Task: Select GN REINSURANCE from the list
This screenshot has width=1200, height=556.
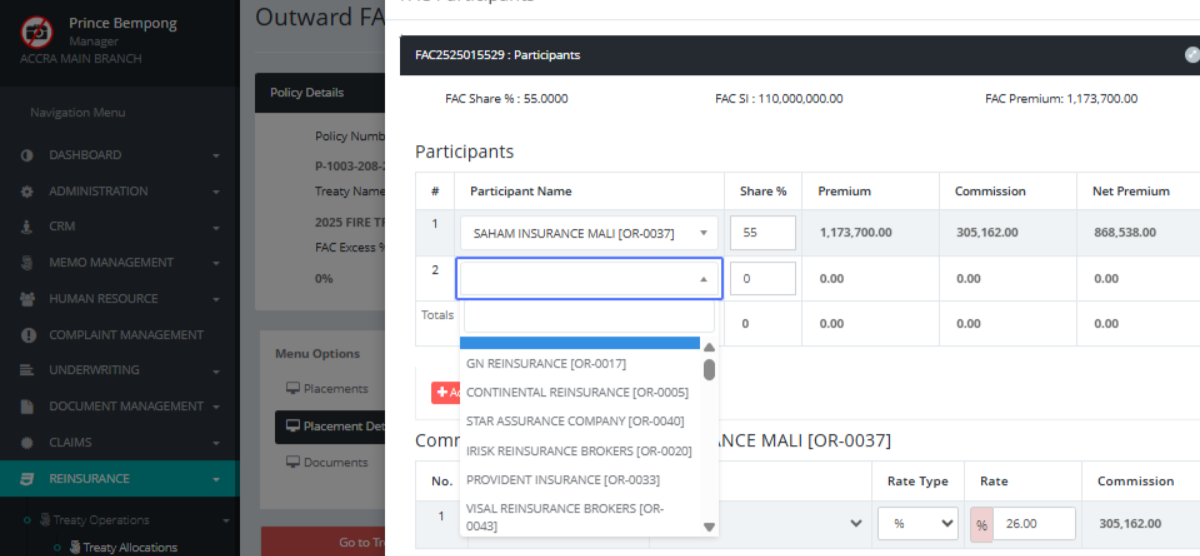Action: click(546, 364)
